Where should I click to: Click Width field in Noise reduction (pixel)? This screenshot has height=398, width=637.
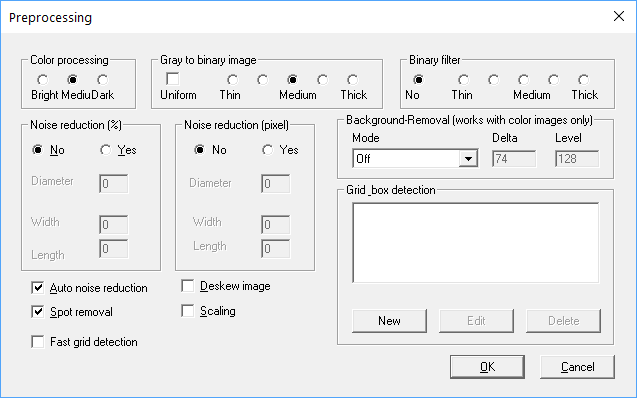276,225
